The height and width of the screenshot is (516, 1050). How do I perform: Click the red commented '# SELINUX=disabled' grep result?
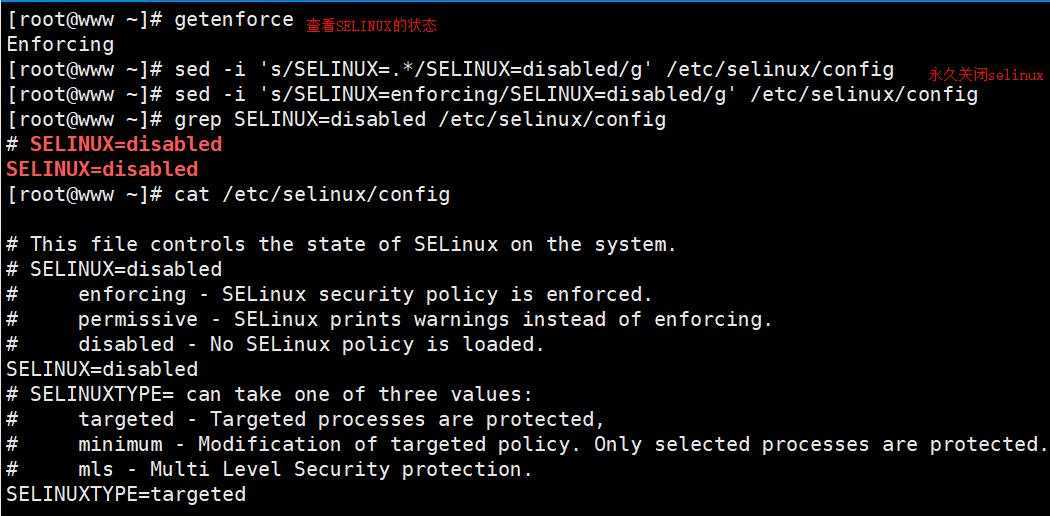(114, 145)
